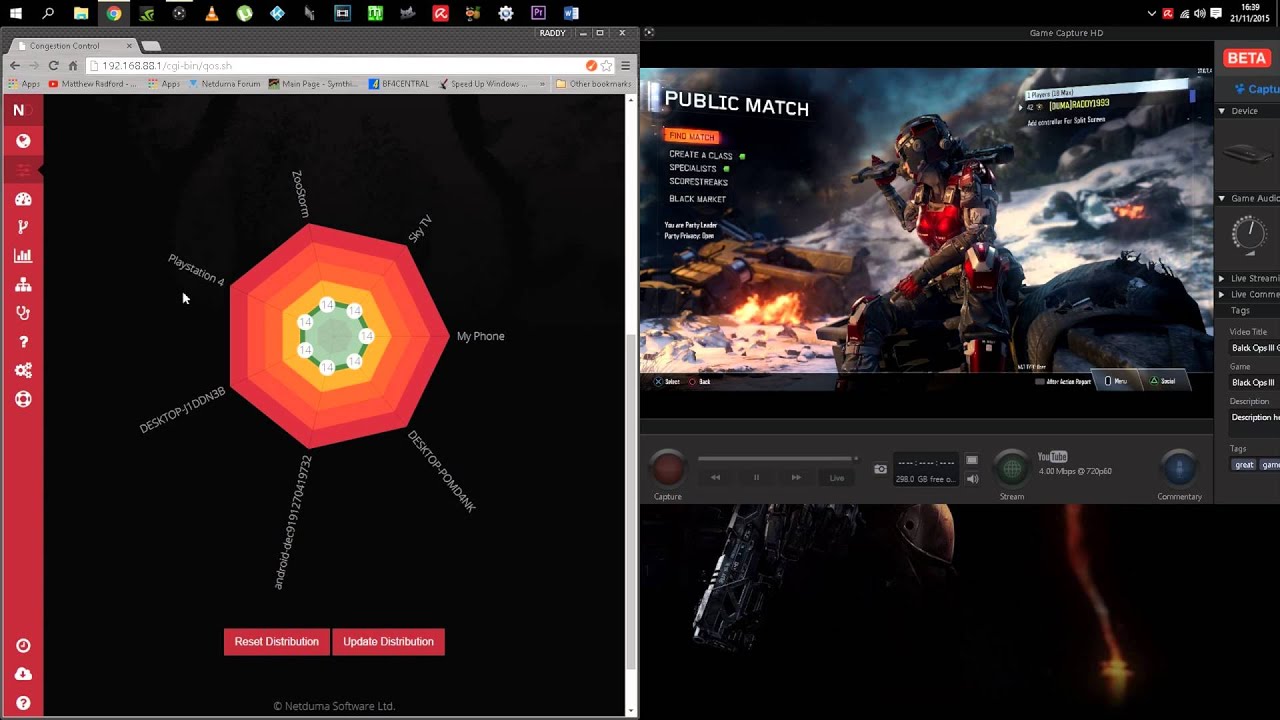Click Reset Distribution button
This screenshot has height=720, width=1280.
click(x=276, y=642)
